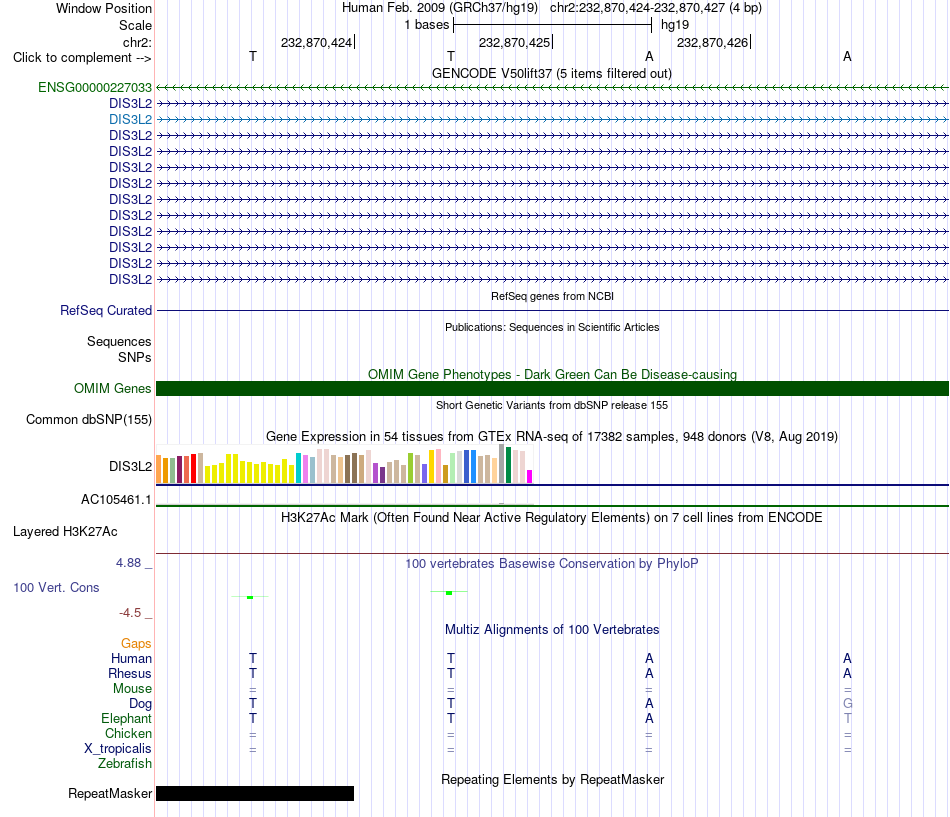Click the Elephant alignment row label
950x817 pixels.
(126, 718)
